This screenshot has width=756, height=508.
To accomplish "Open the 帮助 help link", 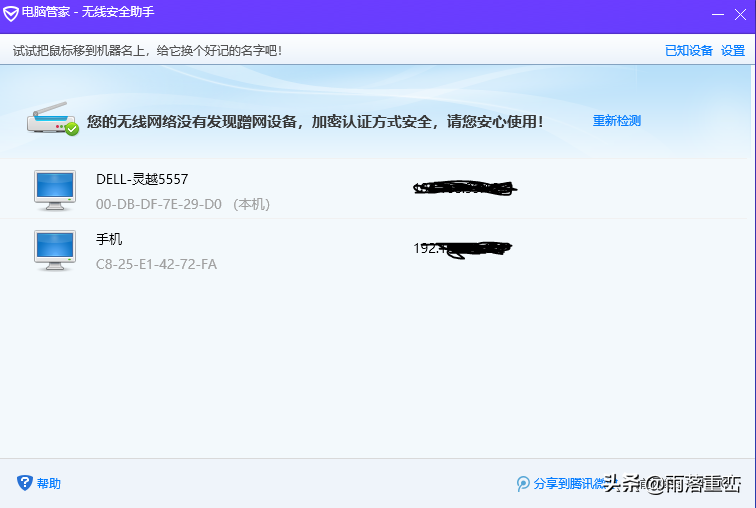I will coord(49,483).
